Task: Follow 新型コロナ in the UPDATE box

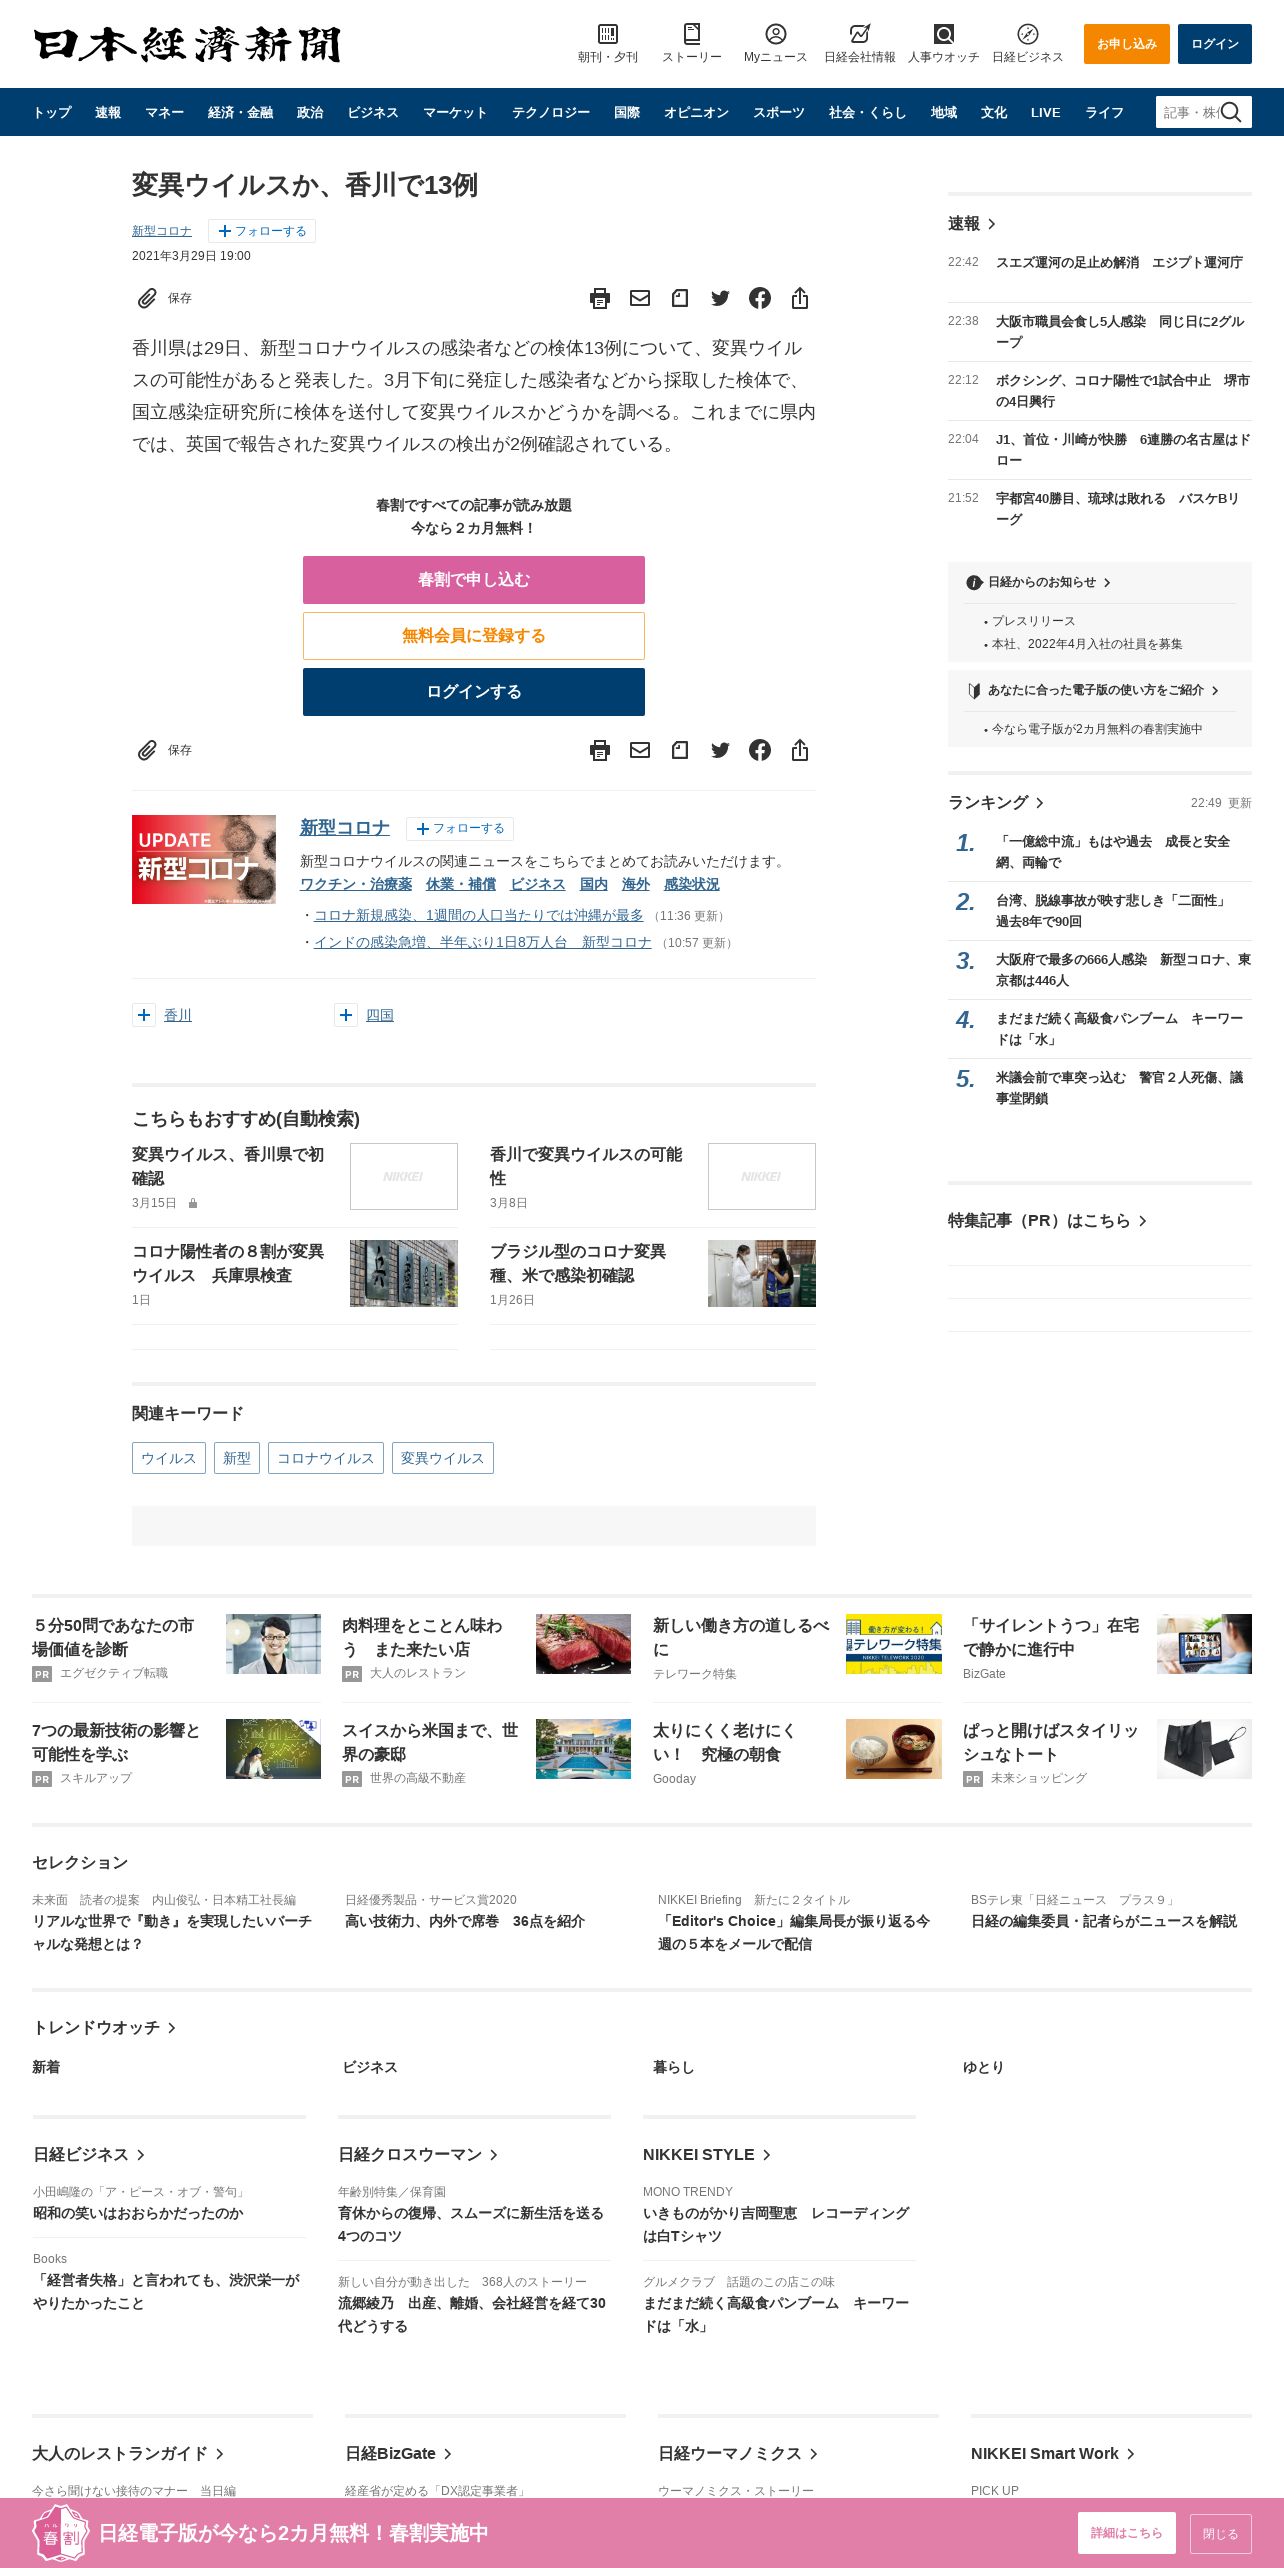Action: (460, 828)
